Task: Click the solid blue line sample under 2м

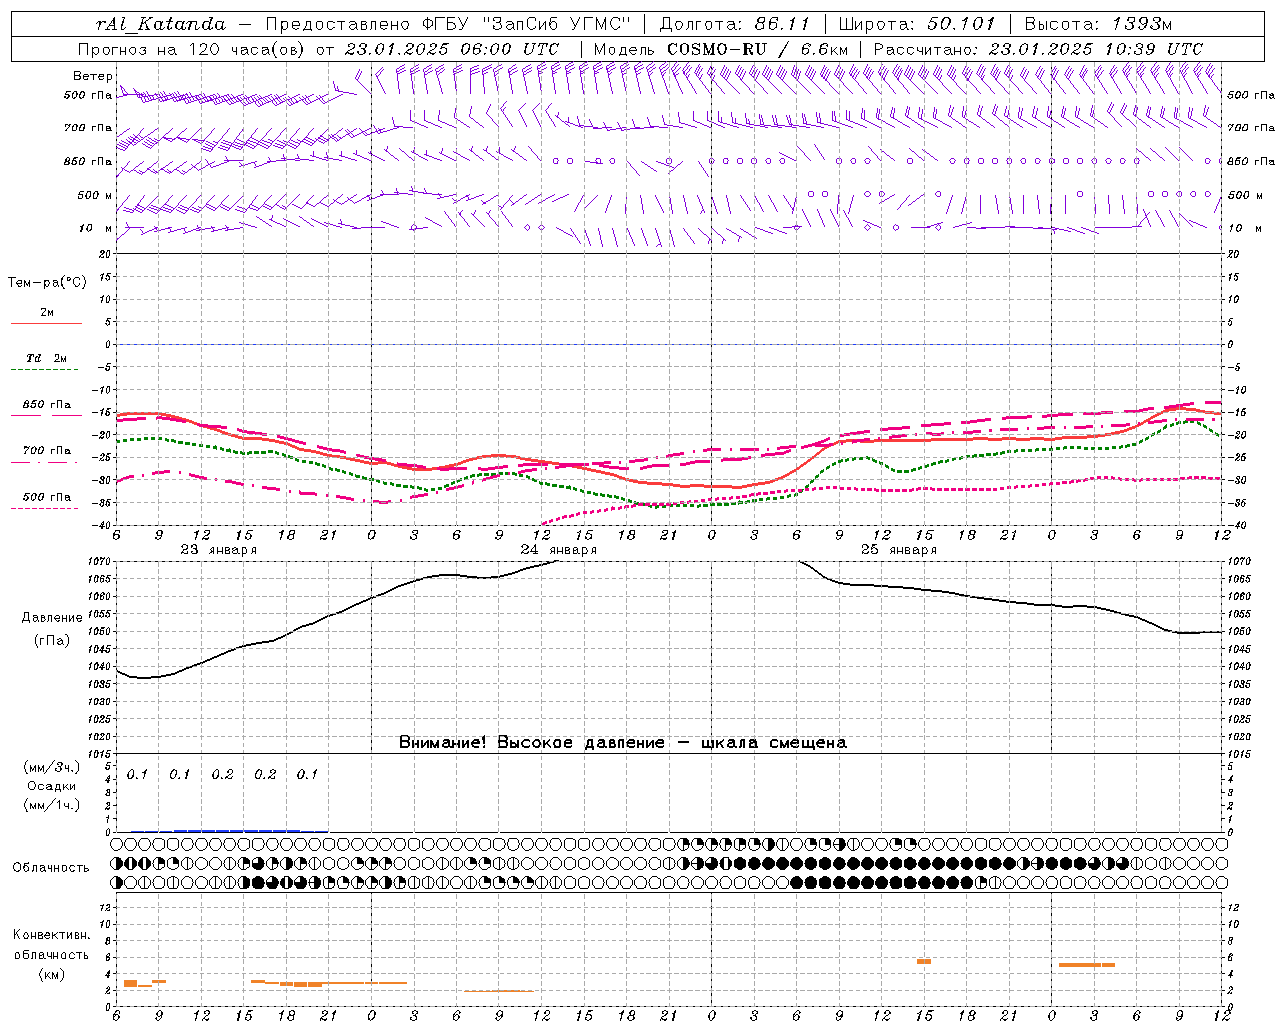Action: pyautogui.click(x=46, y=324)
